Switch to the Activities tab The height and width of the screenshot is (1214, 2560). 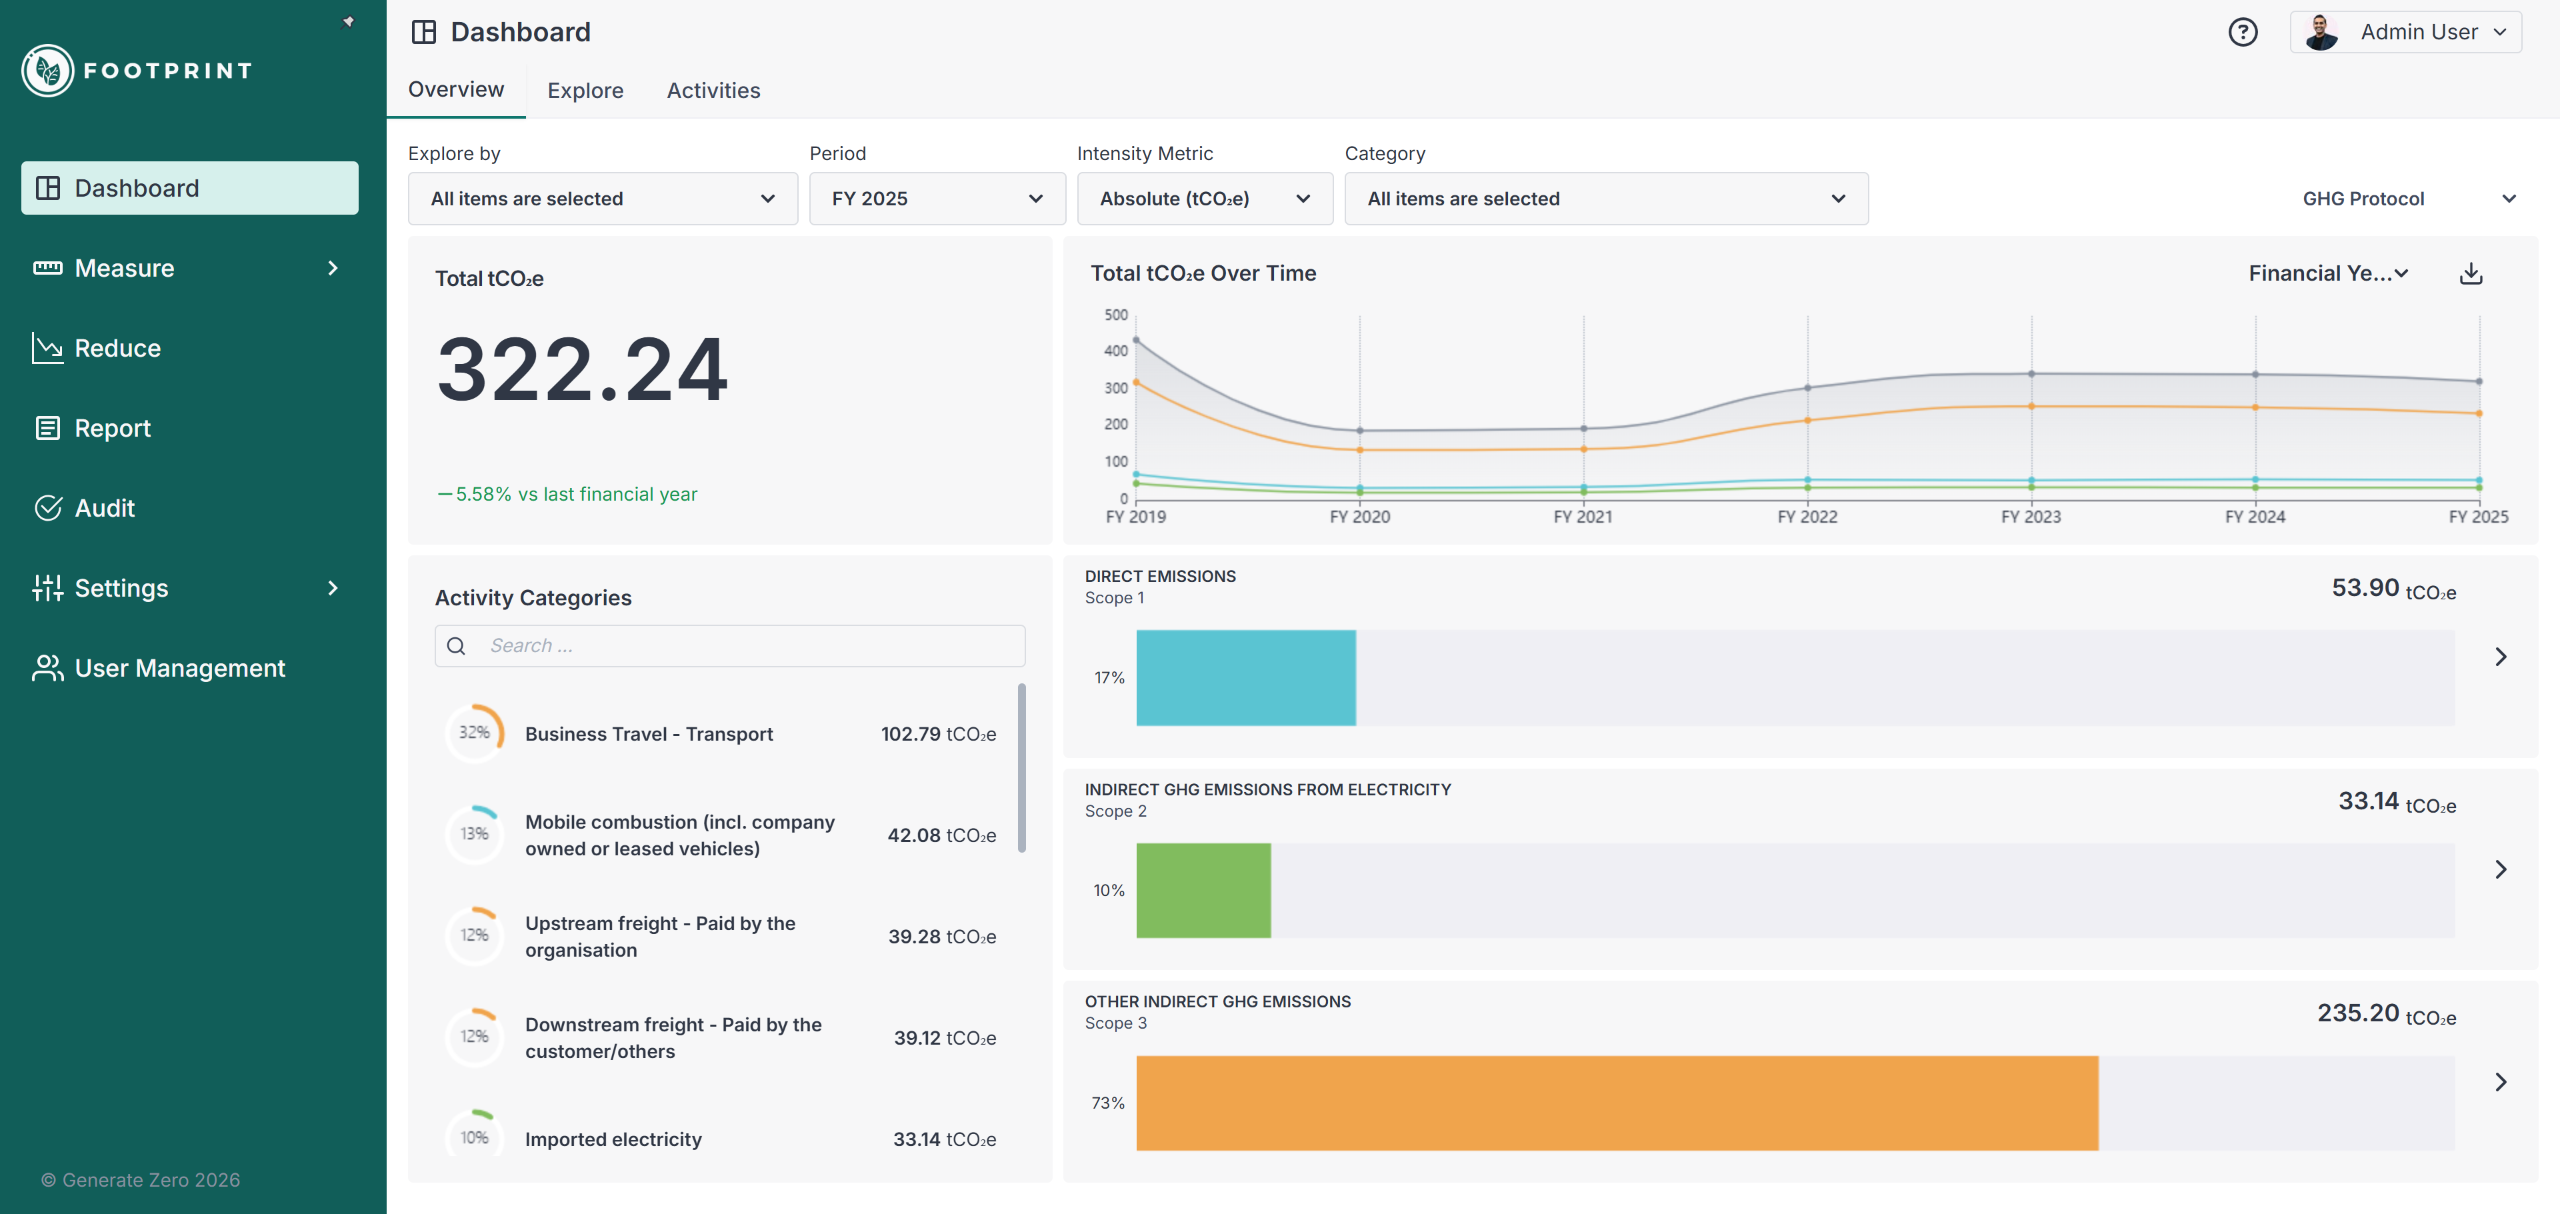713,90
